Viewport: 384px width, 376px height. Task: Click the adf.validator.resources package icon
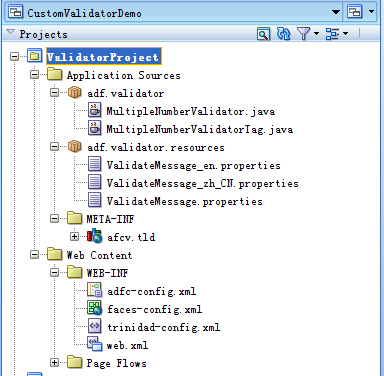(75, 146)
